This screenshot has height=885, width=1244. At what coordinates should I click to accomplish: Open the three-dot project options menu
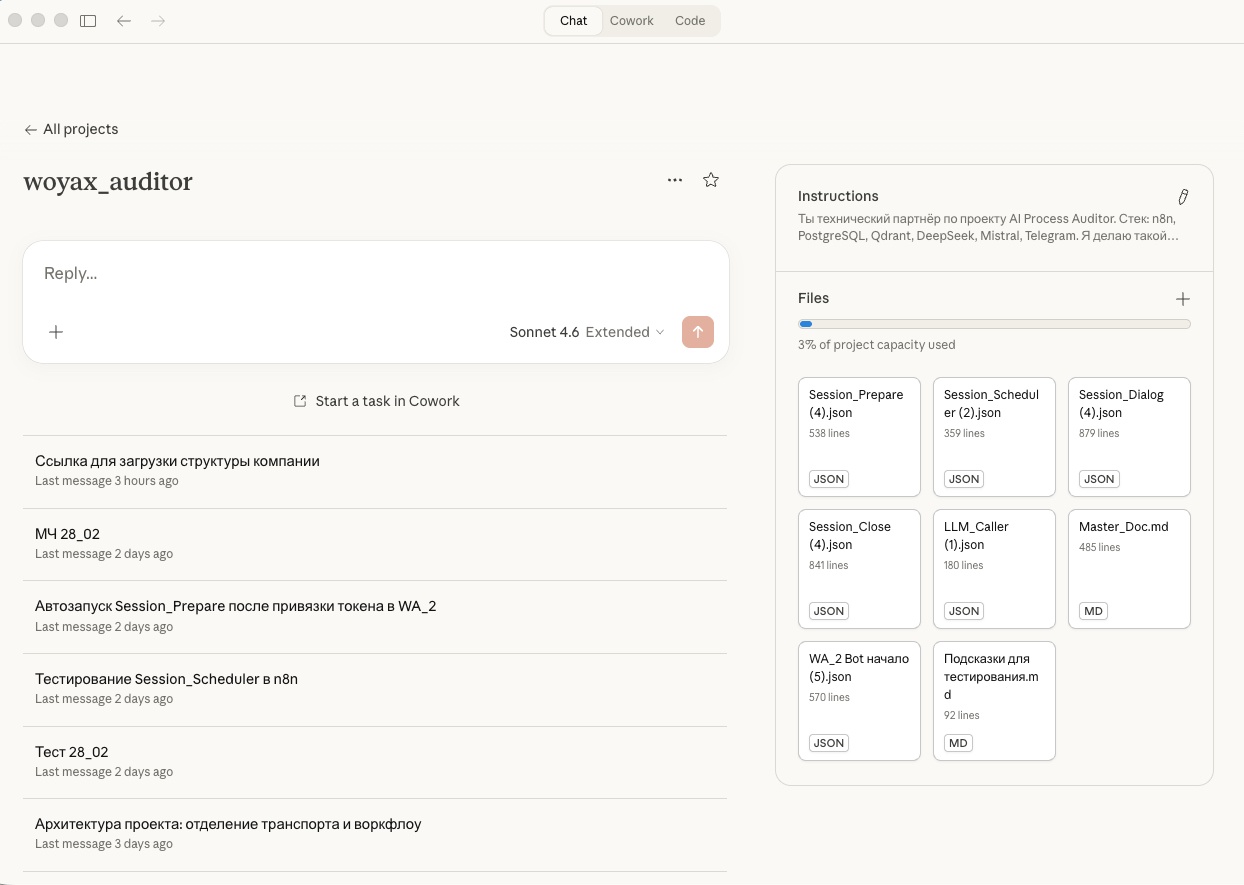675,180
